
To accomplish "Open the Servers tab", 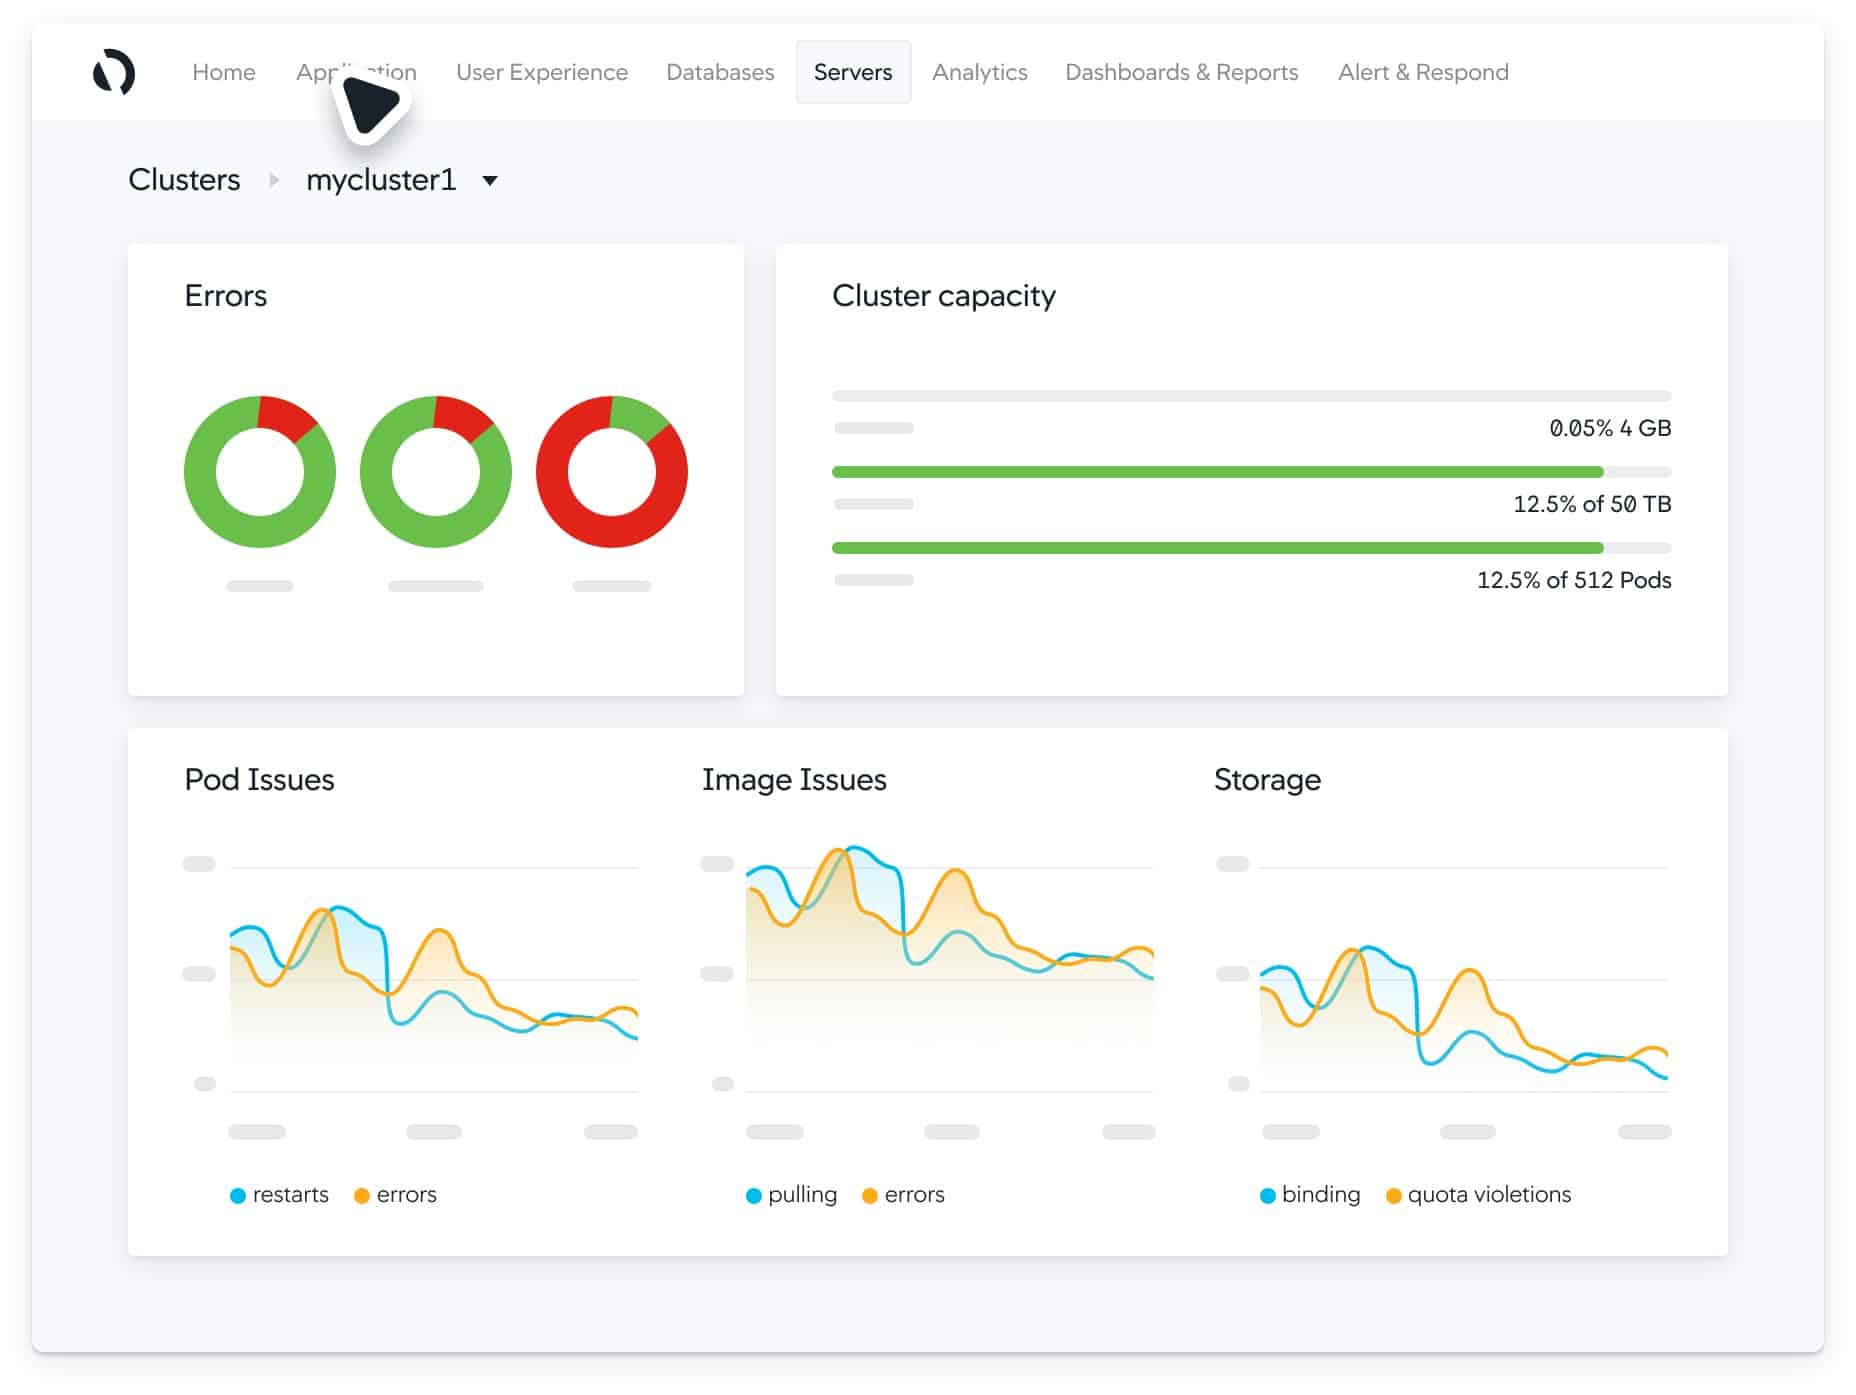I will tap(852, 72).
